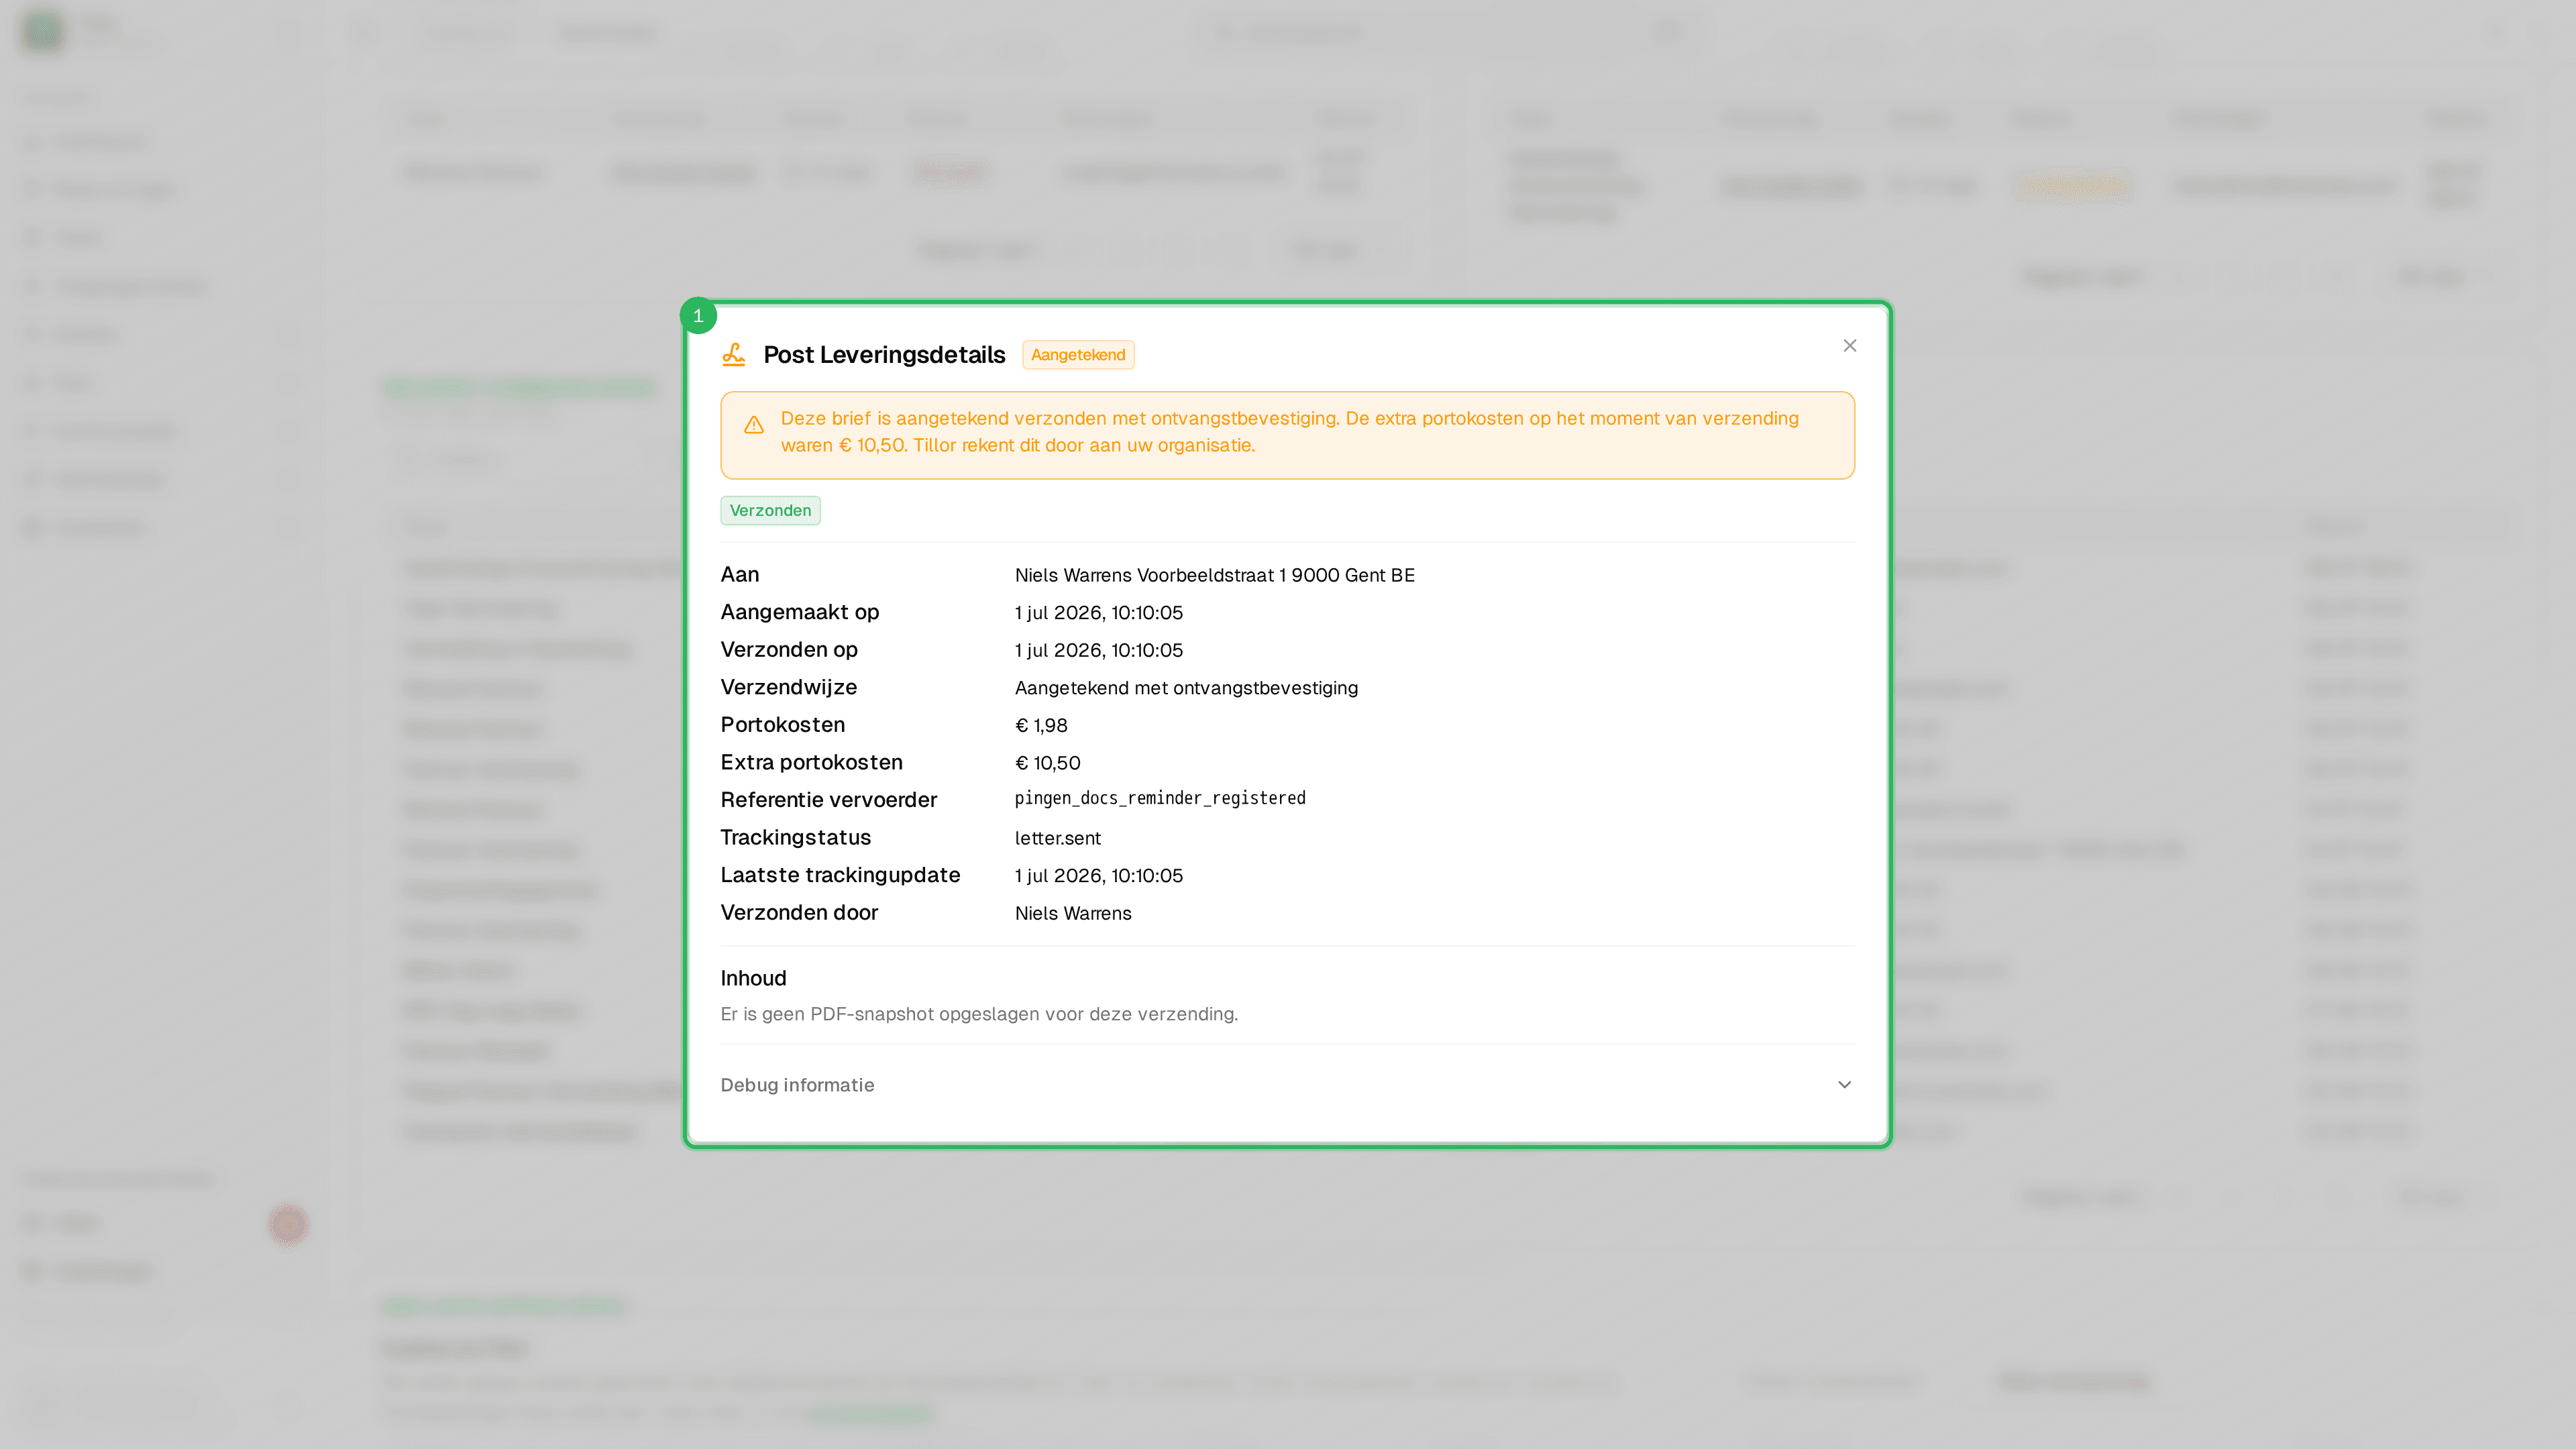Click the letter.sent tracking status
Viewport: 2576px width, 1449px height.
(x=1057, y=838)
